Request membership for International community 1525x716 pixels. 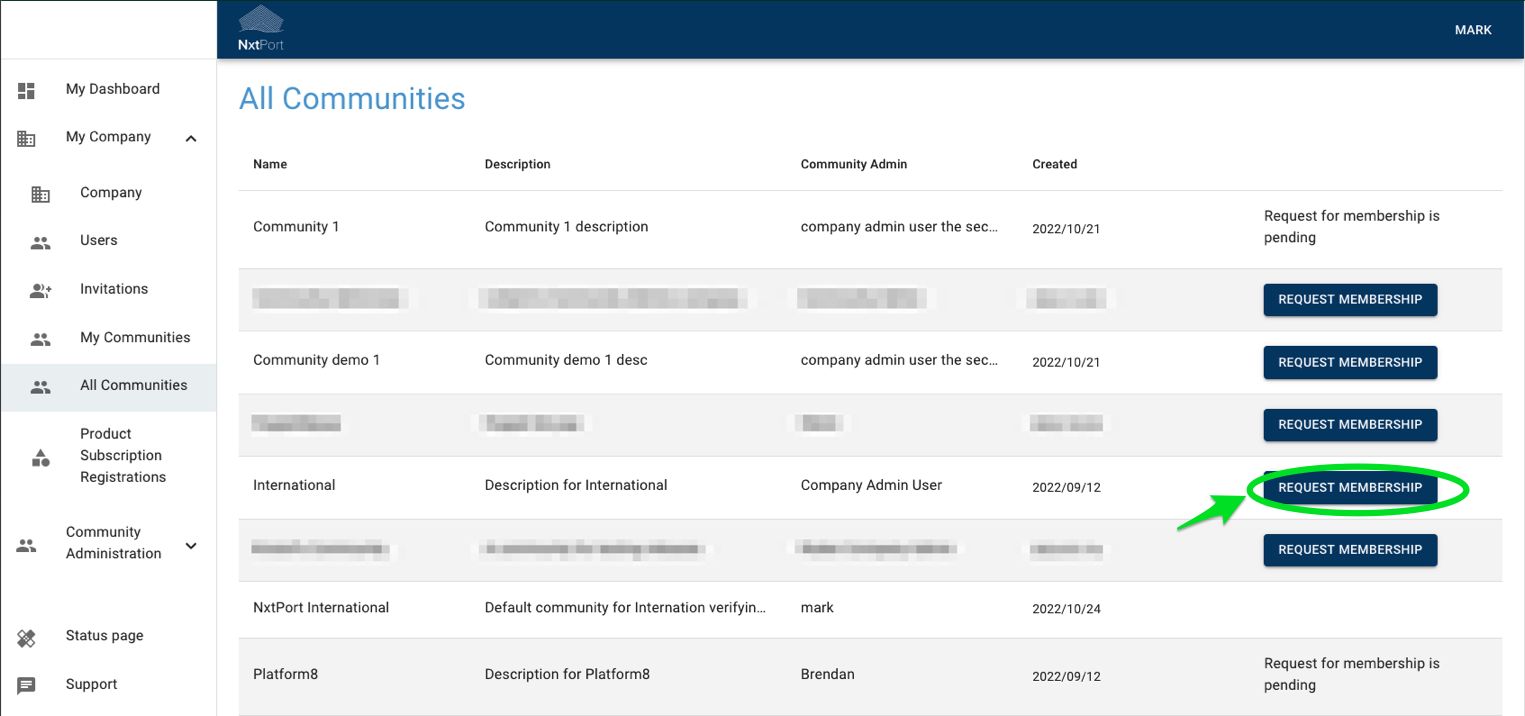[1349, 488]
